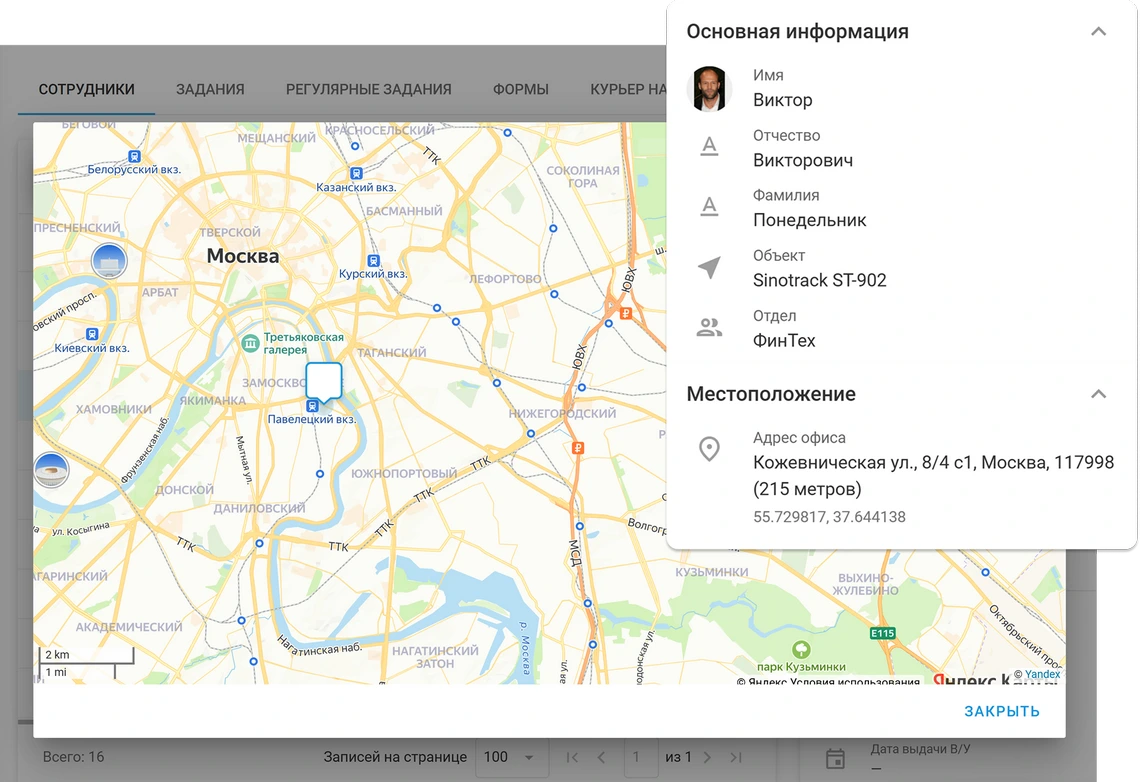Click the department icon next to ФинТех

coord(709,328)
